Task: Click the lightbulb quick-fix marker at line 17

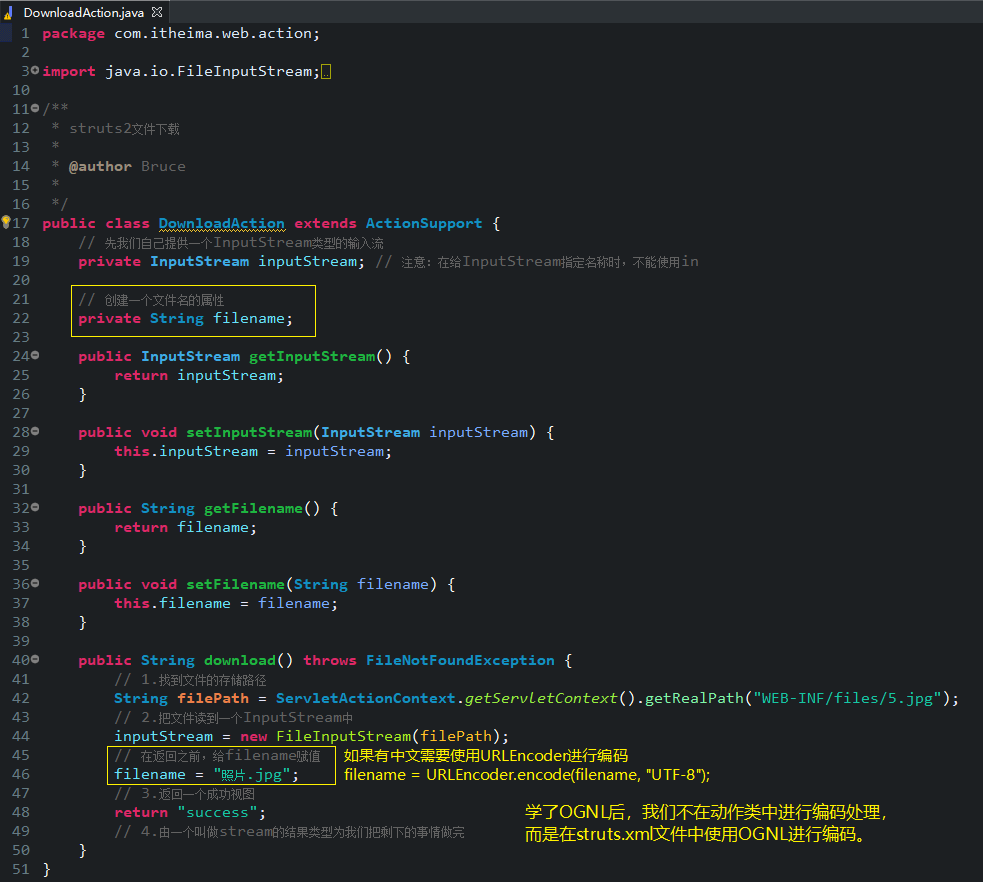Action: (x=6, y=221)
